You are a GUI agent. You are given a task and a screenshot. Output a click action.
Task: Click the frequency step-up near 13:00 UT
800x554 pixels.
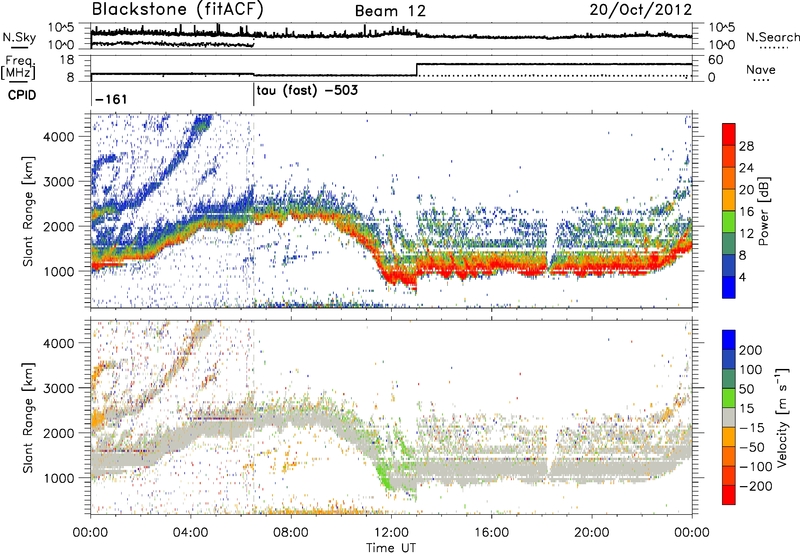pyautogui.click(x=417, y=70)
